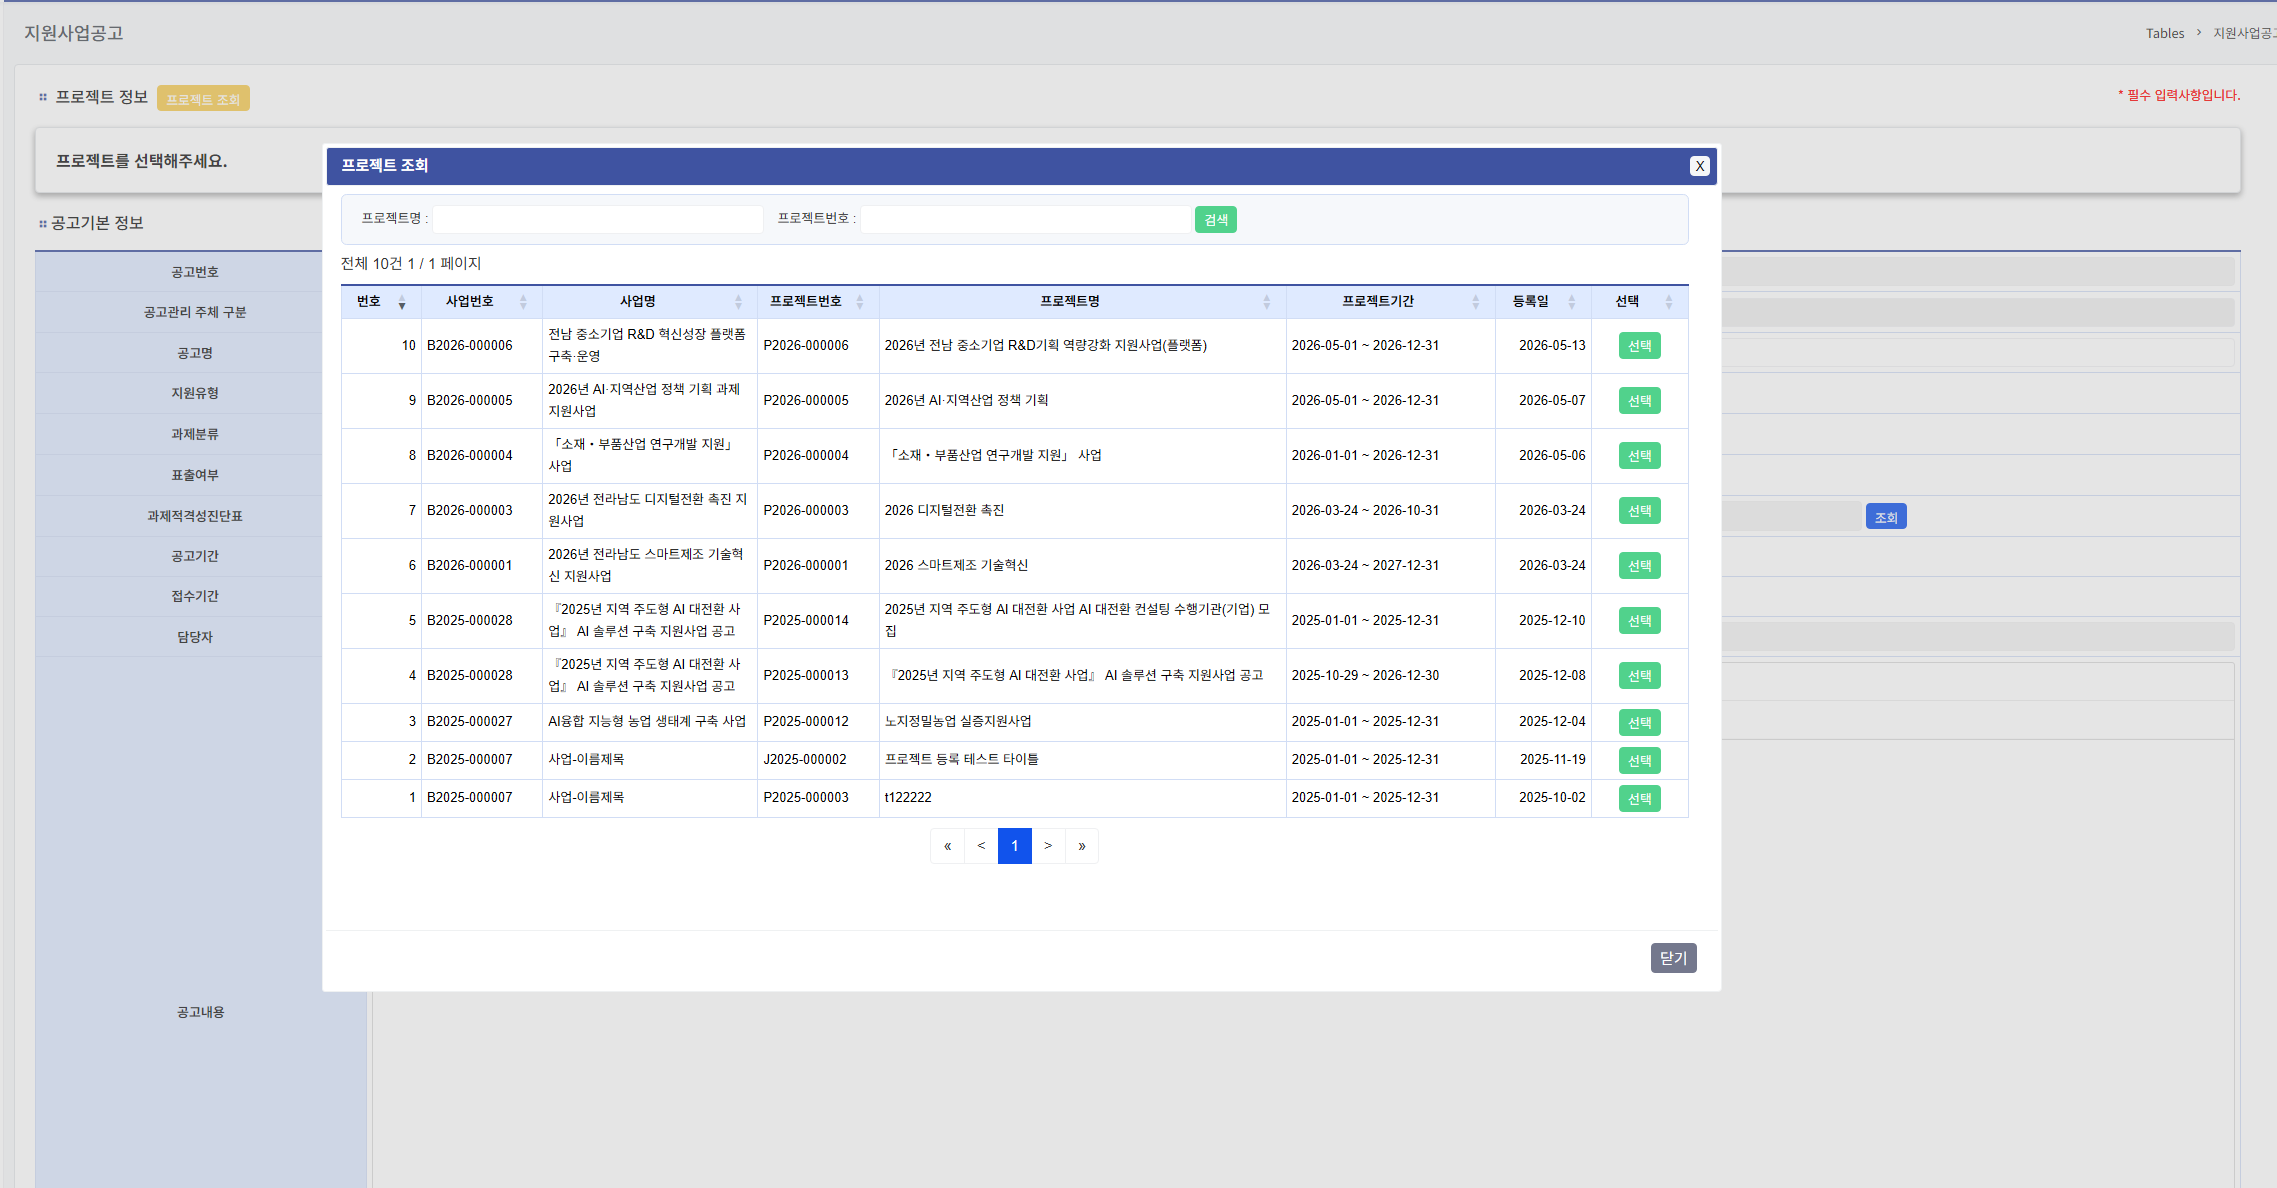This screenshot has width=2277, height=1188.
Task: Click the 닫기 button in dialog footer
Action: point(1674,958)
